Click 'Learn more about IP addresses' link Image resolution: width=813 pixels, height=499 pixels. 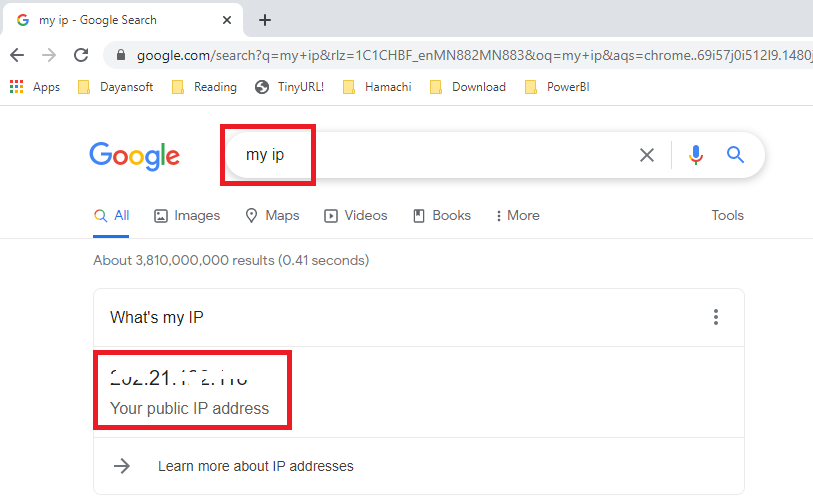256,466
